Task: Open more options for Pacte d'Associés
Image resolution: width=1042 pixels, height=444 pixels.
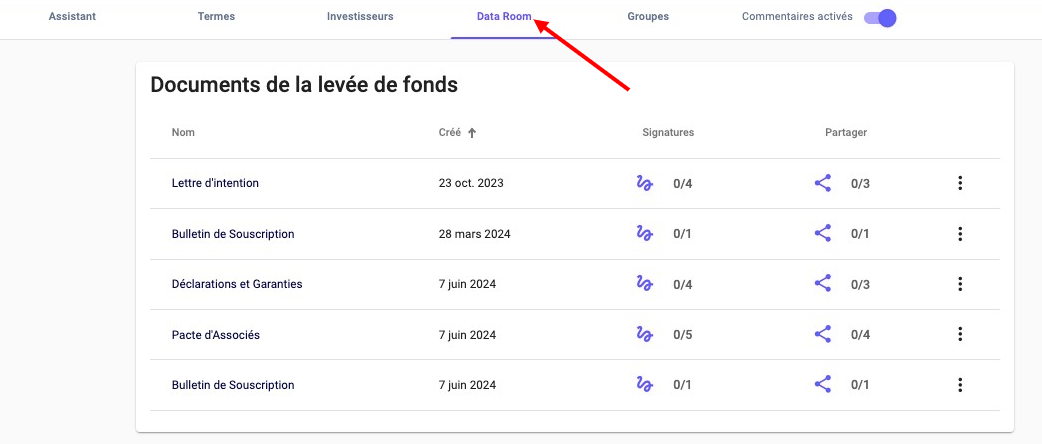Action: pos(960,334)
